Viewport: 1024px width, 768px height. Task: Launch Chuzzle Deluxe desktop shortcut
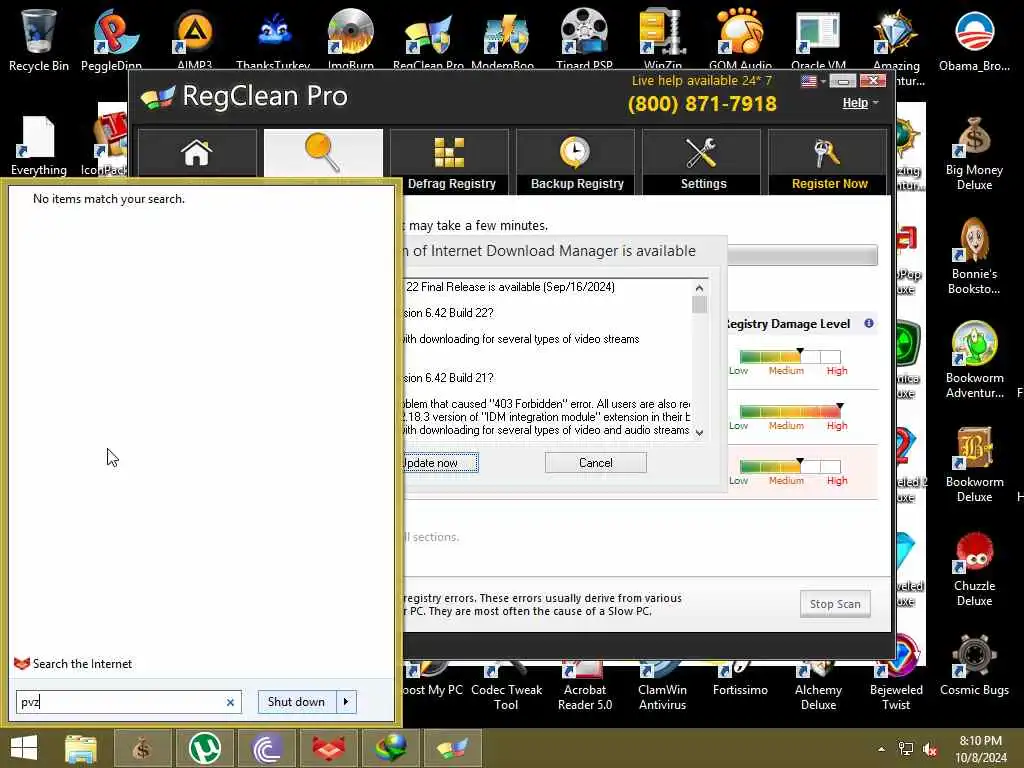[974, 569]
